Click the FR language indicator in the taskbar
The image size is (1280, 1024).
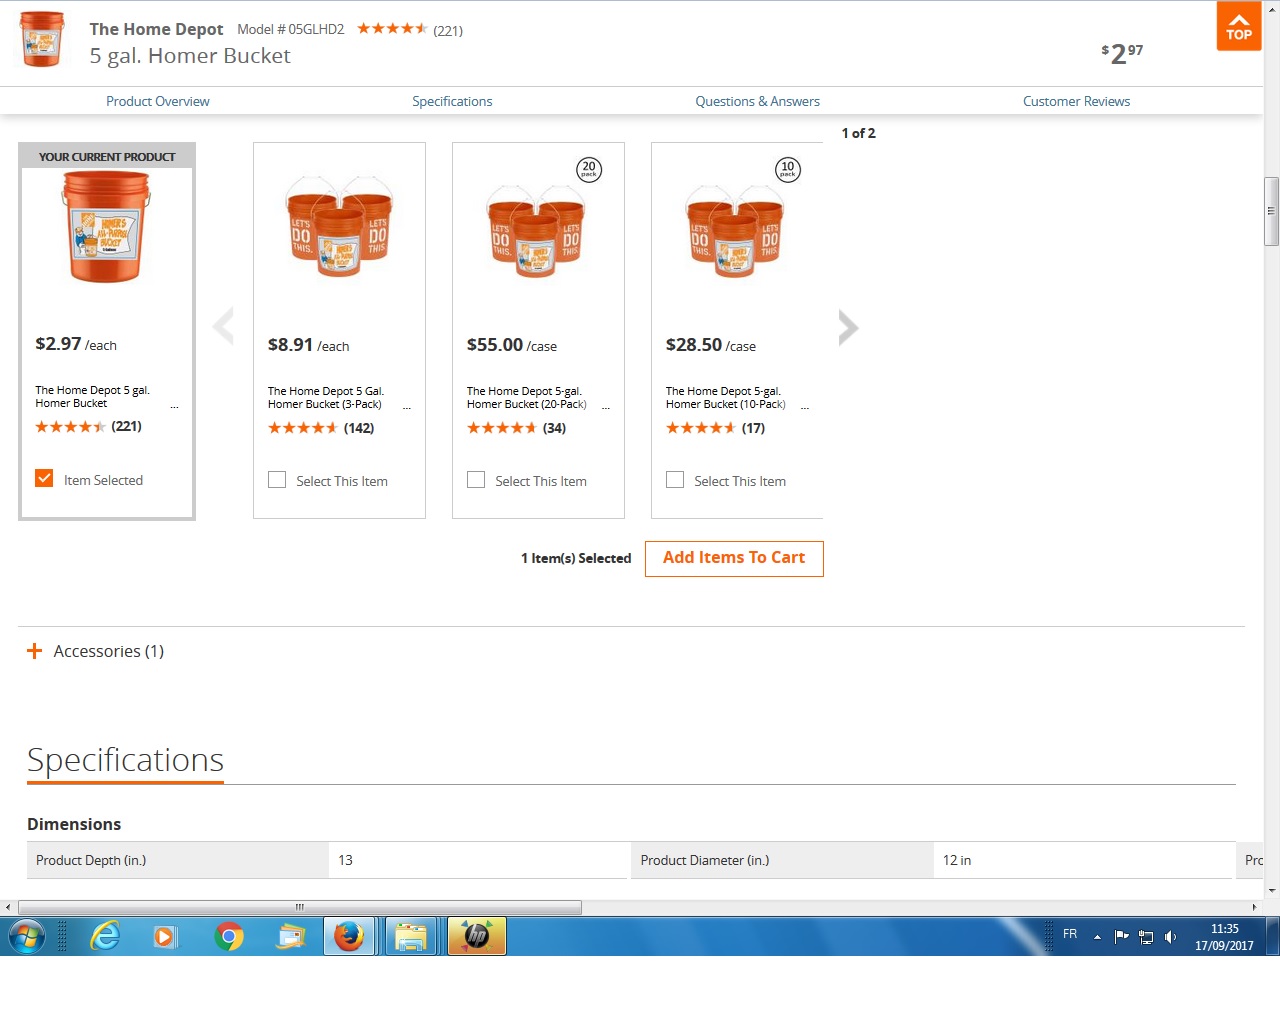point(1070,934)
